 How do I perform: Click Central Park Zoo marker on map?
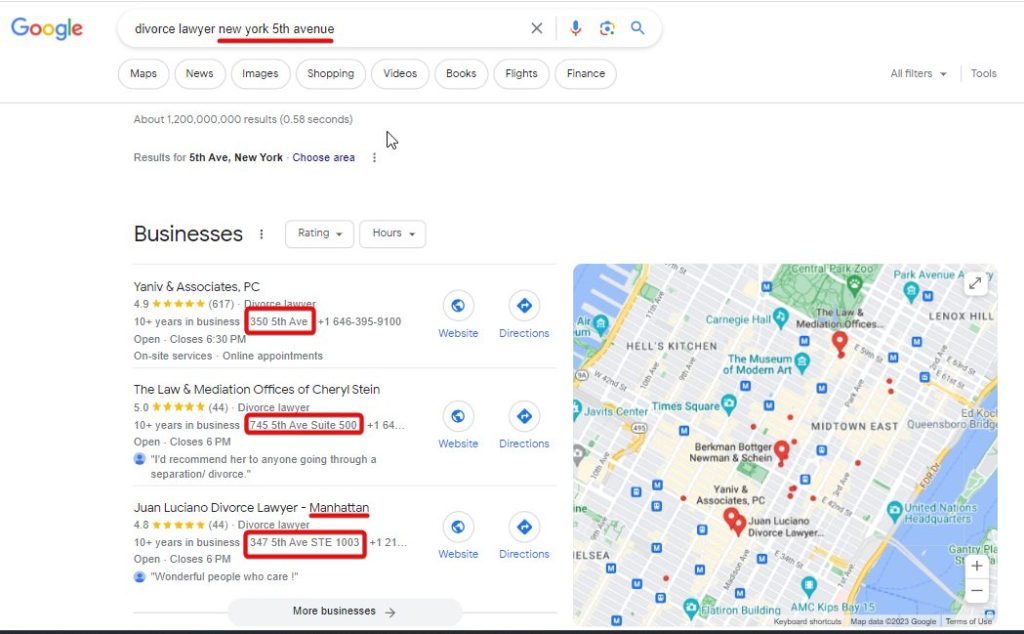point(854,284)
